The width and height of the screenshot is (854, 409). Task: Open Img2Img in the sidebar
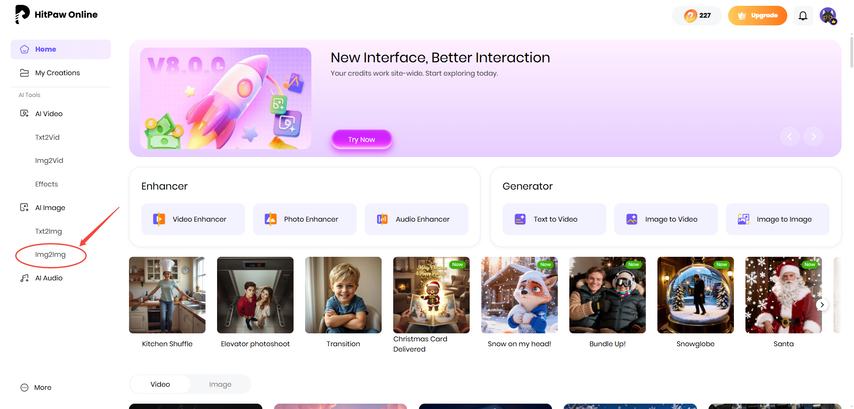[50, 255]
